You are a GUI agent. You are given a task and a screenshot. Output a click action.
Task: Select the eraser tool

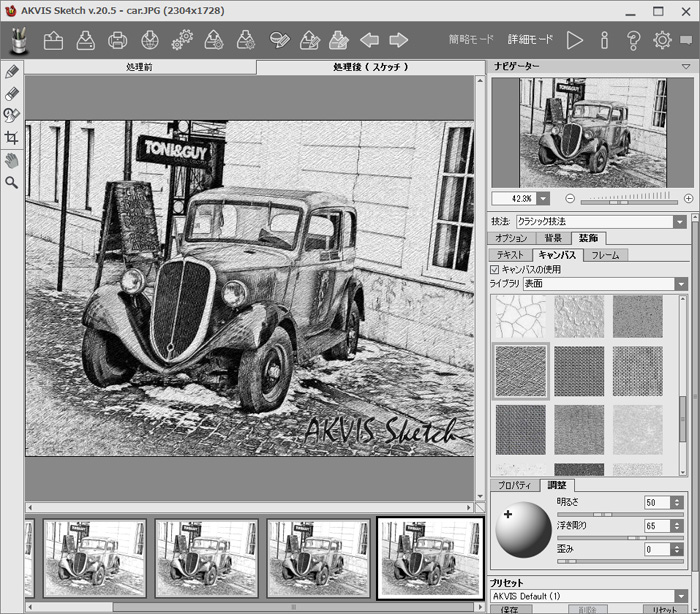[12, 93]
